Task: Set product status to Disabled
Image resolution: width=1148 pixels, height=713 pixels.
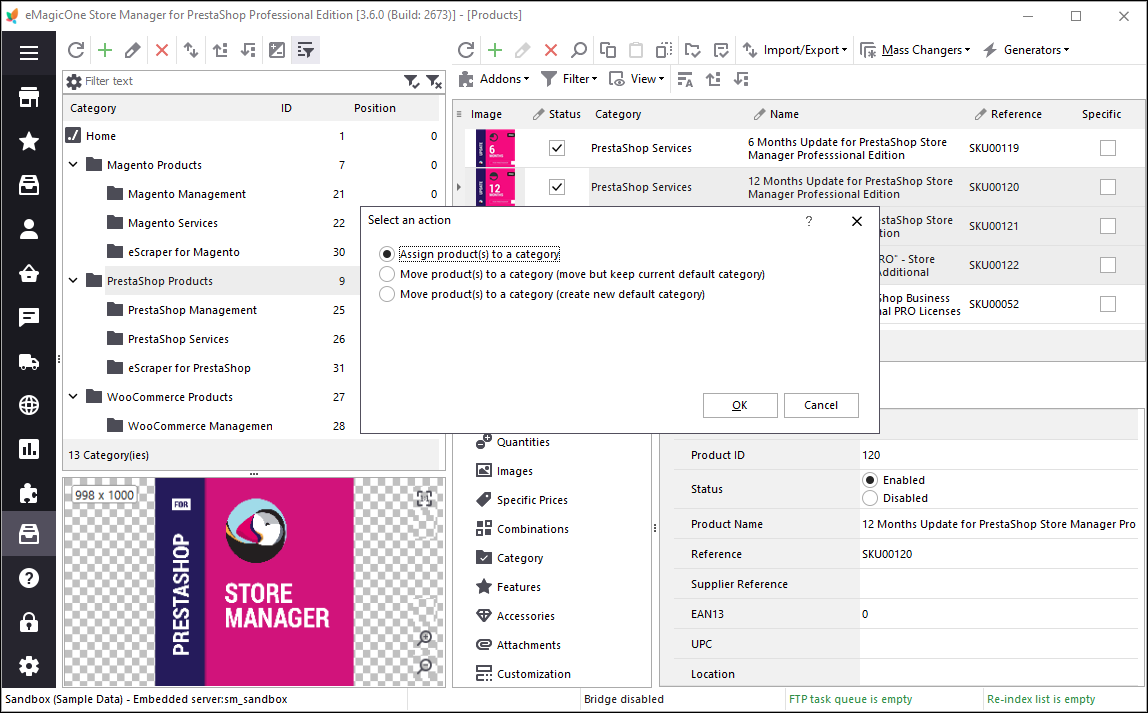Action: 870,498
